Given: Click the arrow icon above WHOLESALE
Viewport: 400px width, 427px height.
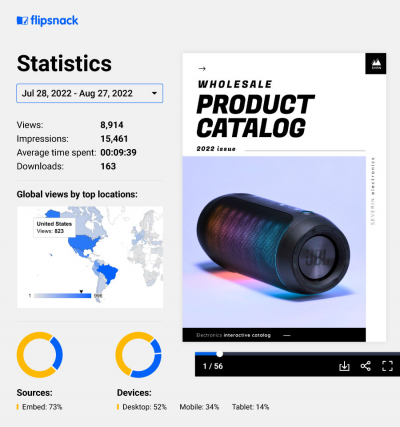Looking at the screenshot, I should click(202, 69).
